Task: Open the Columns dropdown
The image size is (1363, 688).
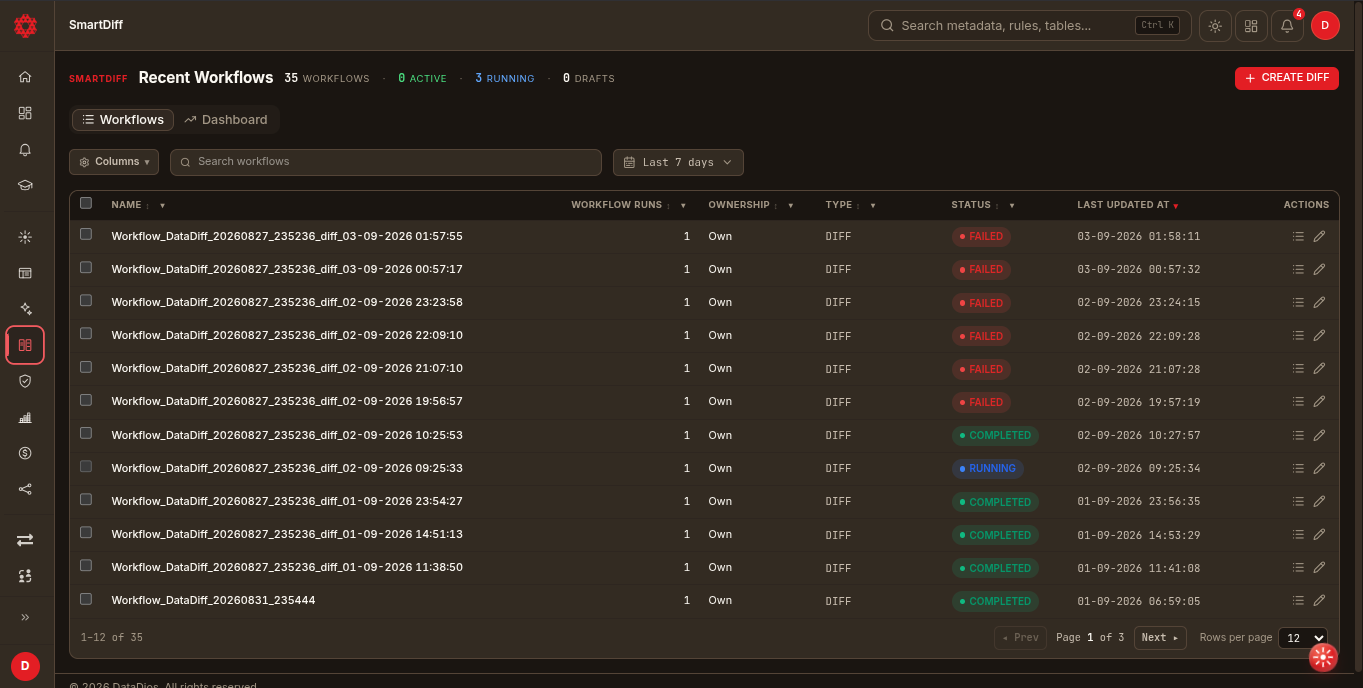Action: (114, 162)
